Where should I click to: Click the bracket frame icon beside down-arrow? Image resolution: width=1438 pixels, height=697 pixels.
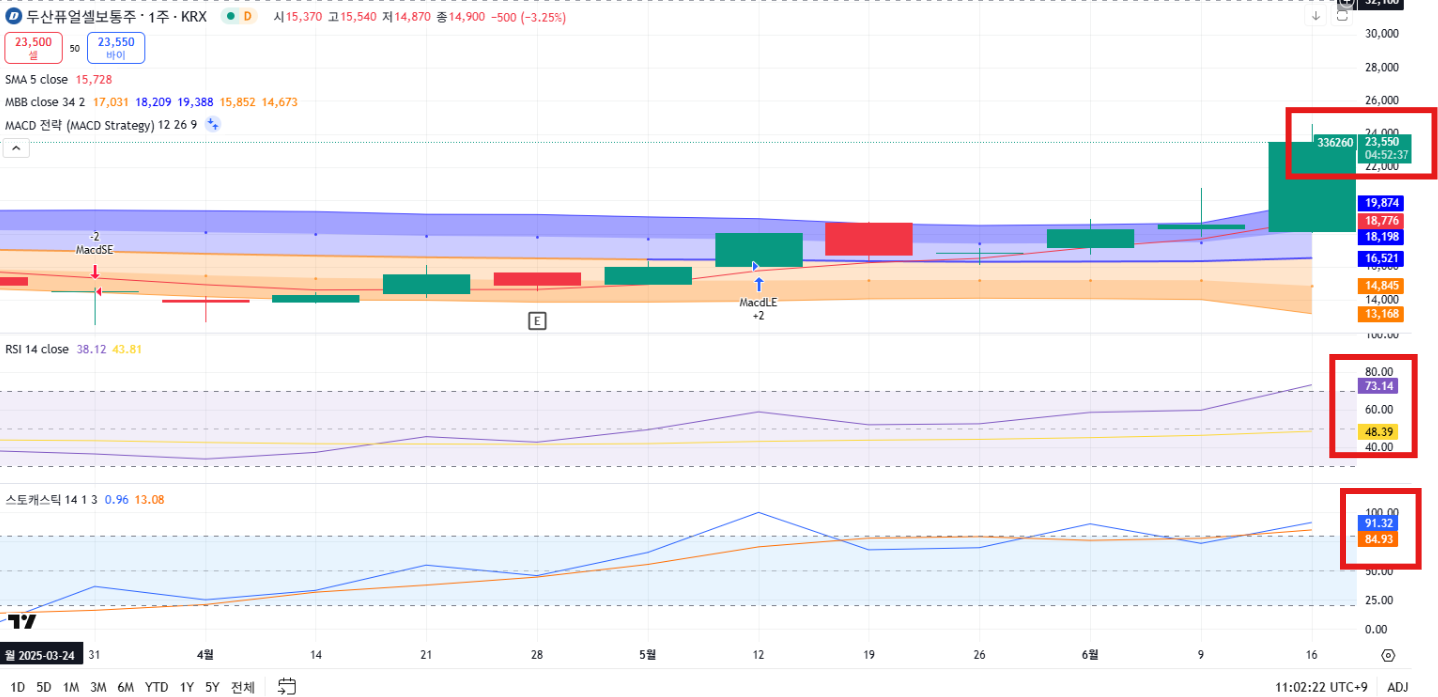(1343, 16)
